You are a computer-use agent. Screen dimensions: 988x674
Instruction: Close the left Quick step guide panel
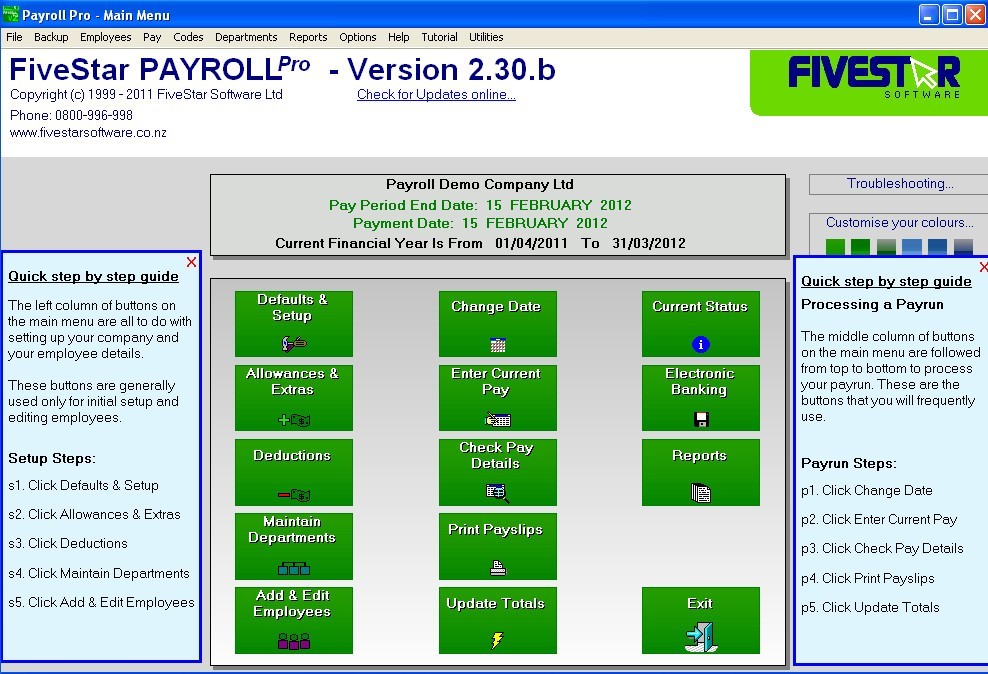192,262
